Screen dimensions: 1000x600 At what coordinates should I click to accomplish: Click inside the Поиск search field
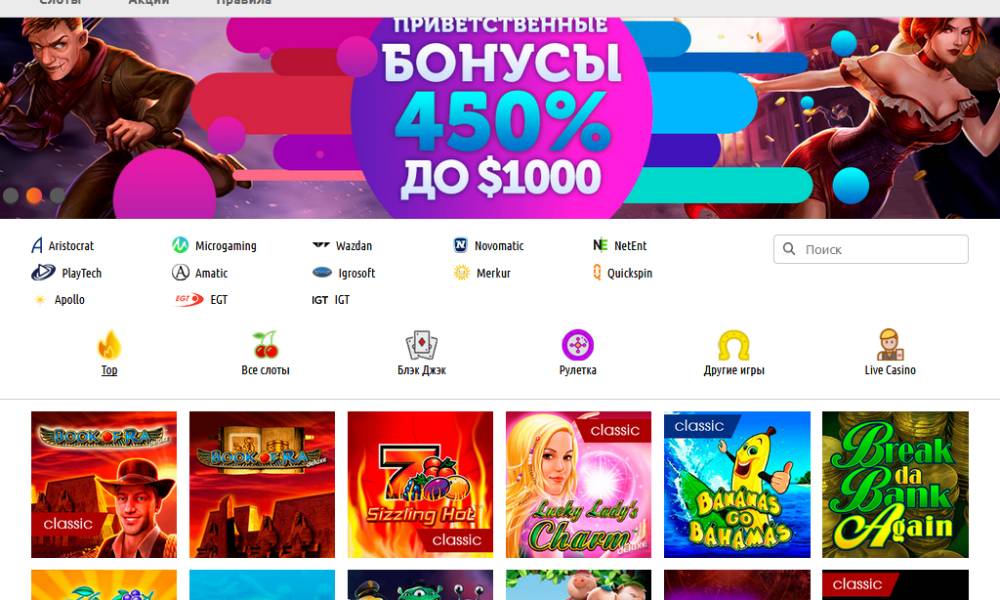point(871,249)
